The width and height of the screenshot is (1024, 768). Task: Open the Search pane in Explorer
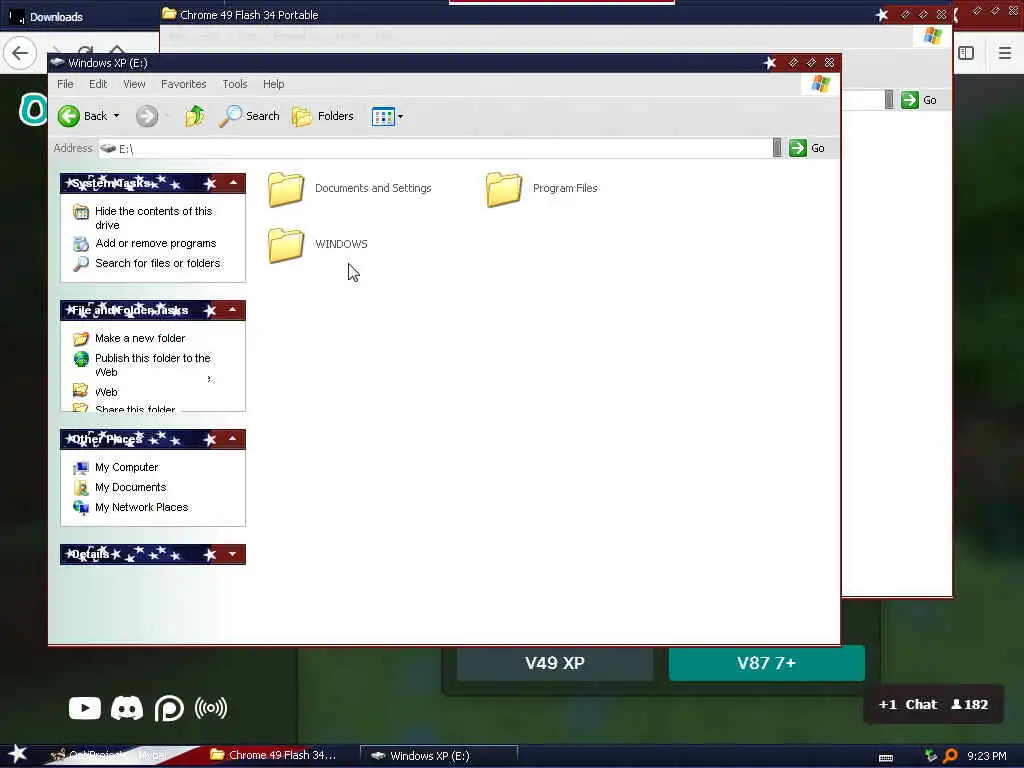tap(249, 116)
